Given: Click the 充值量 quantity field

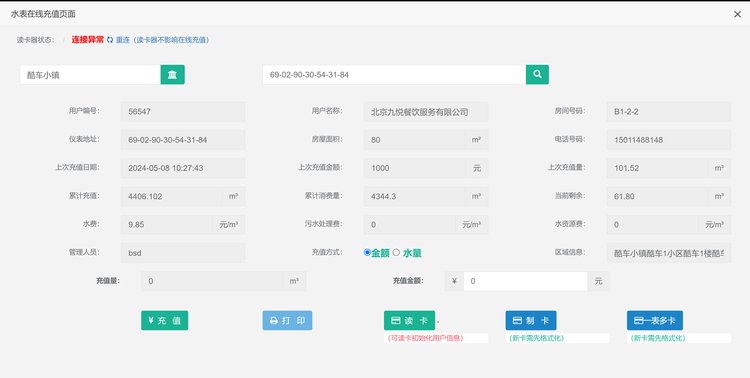Looking at the screenshot, I should point(212,281).
